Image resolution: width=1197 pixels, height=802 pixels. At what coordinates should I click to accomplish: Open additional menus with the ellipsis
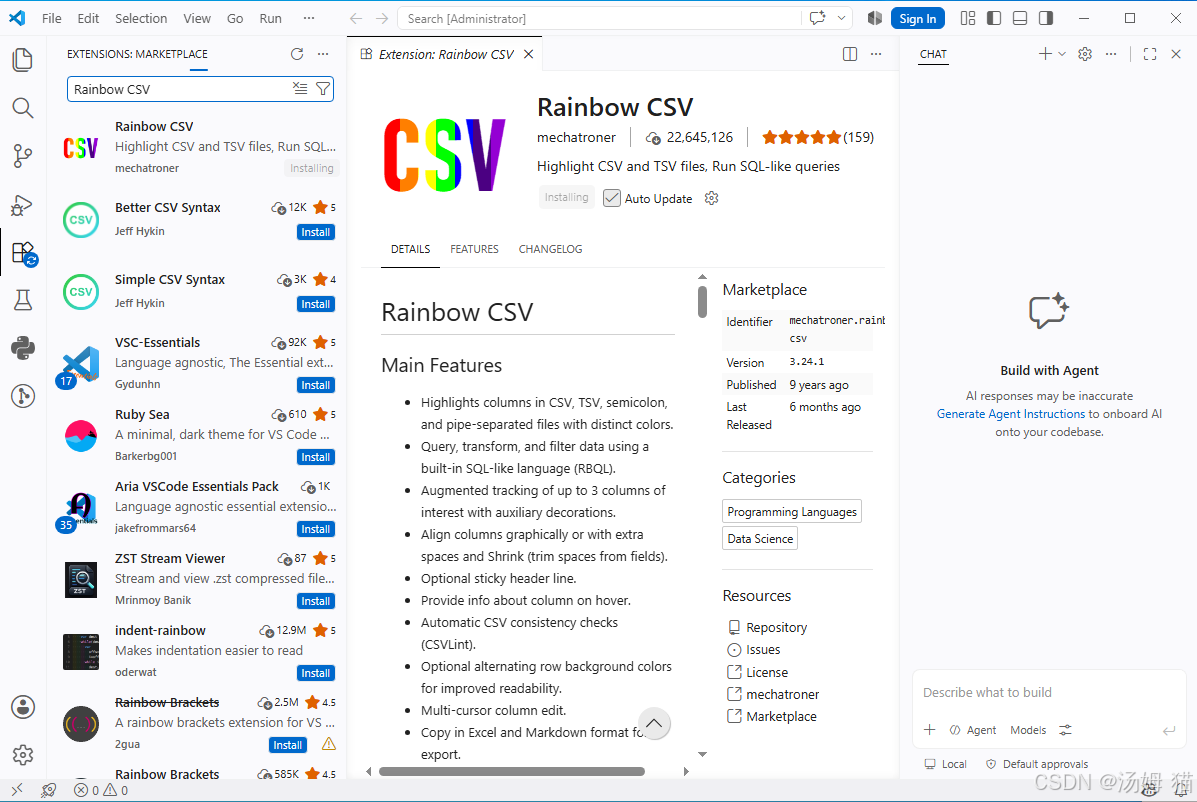pyautogui.click(x=308, y=18)
